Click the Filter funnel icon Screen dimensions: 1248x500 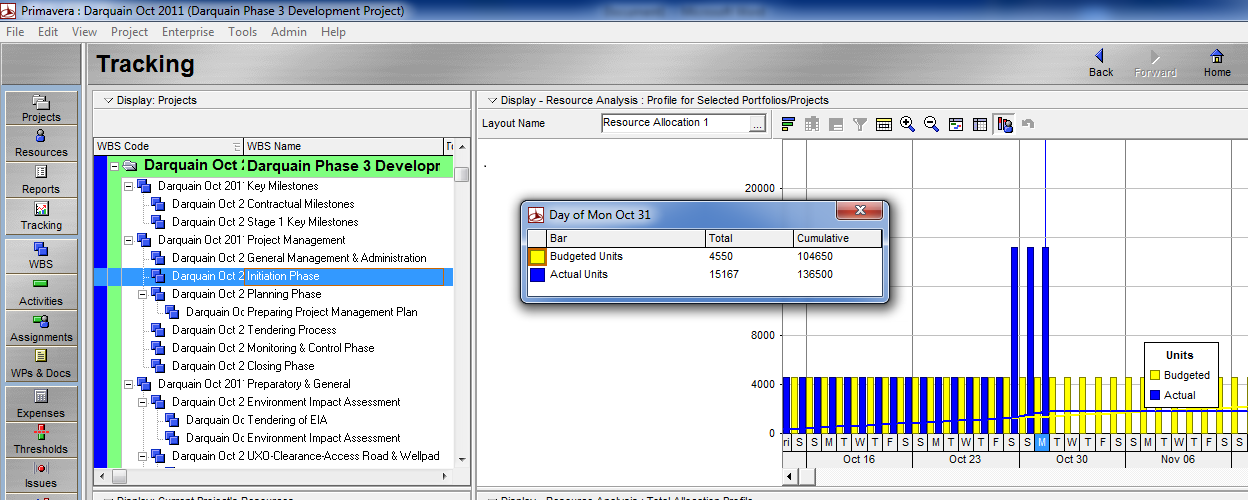[859, 124]
